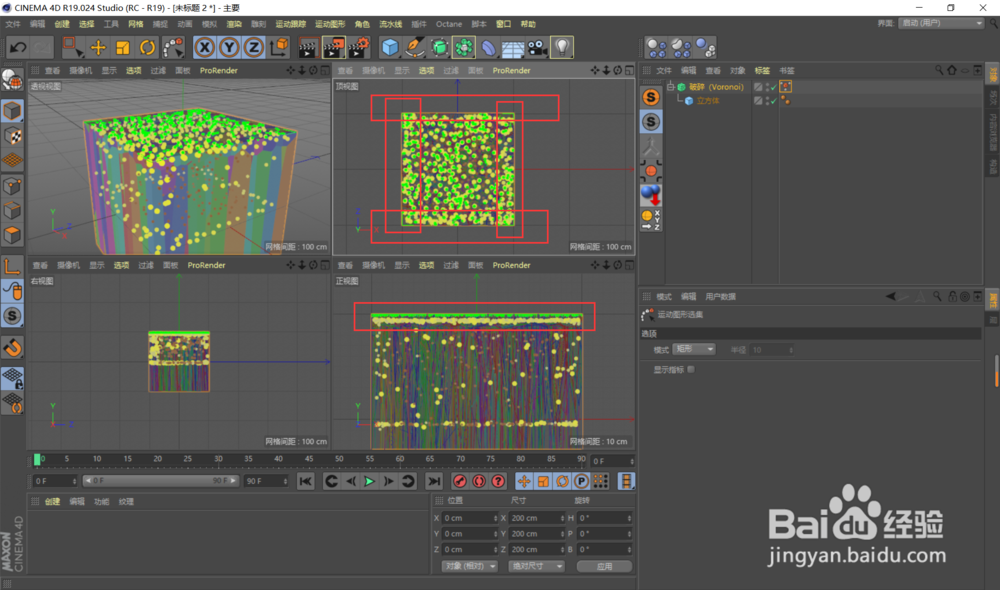Viewport: 1000px width, 590px height.
Task: Click the MoGraph selection tag on 立方体
Action: 786,101
